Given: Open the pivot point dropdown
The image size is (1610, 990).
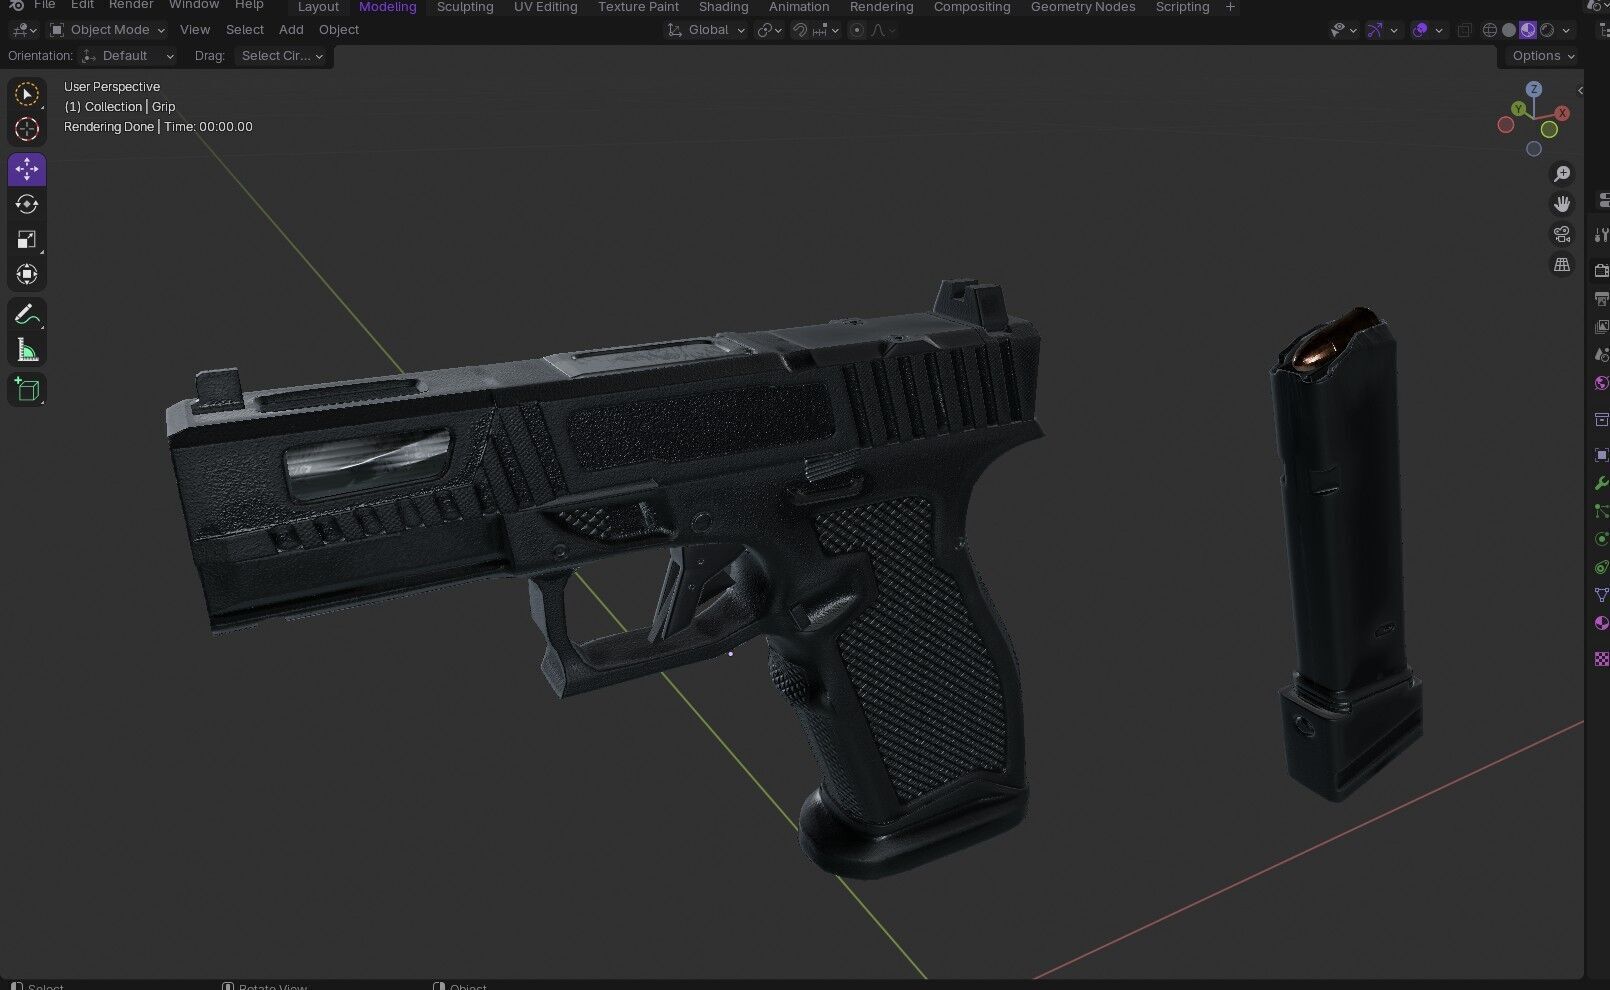Looking at the screenshot, I should tap(769, 30).
